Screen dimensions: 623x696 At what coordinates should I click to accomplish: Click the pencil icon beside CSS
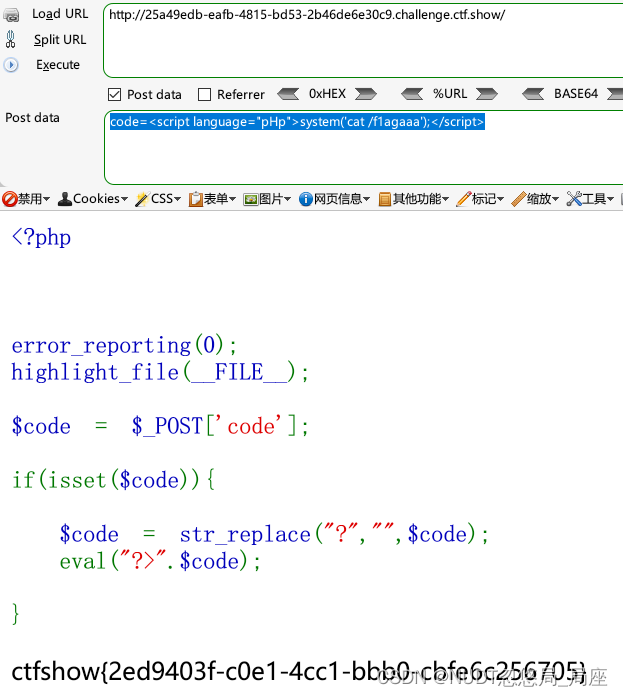[x=142, y=199]
